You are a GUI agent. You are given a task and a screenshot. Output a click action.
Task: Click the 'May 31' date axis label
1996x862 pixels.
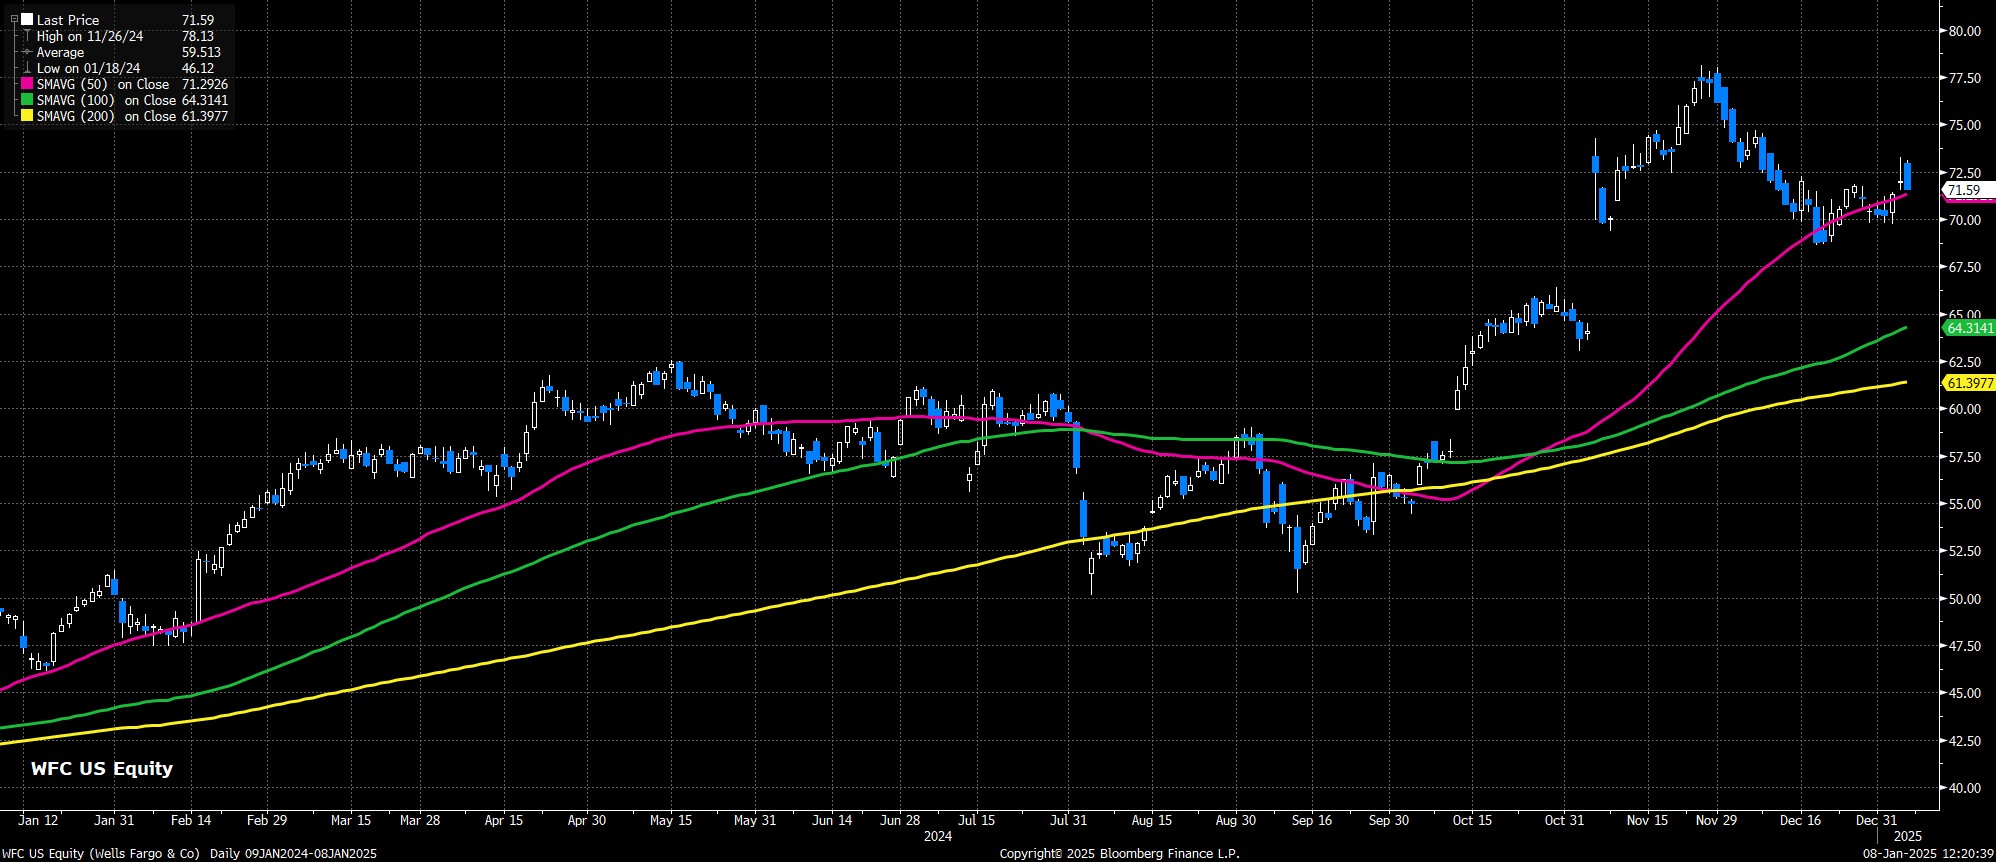(x=755, y=820)
